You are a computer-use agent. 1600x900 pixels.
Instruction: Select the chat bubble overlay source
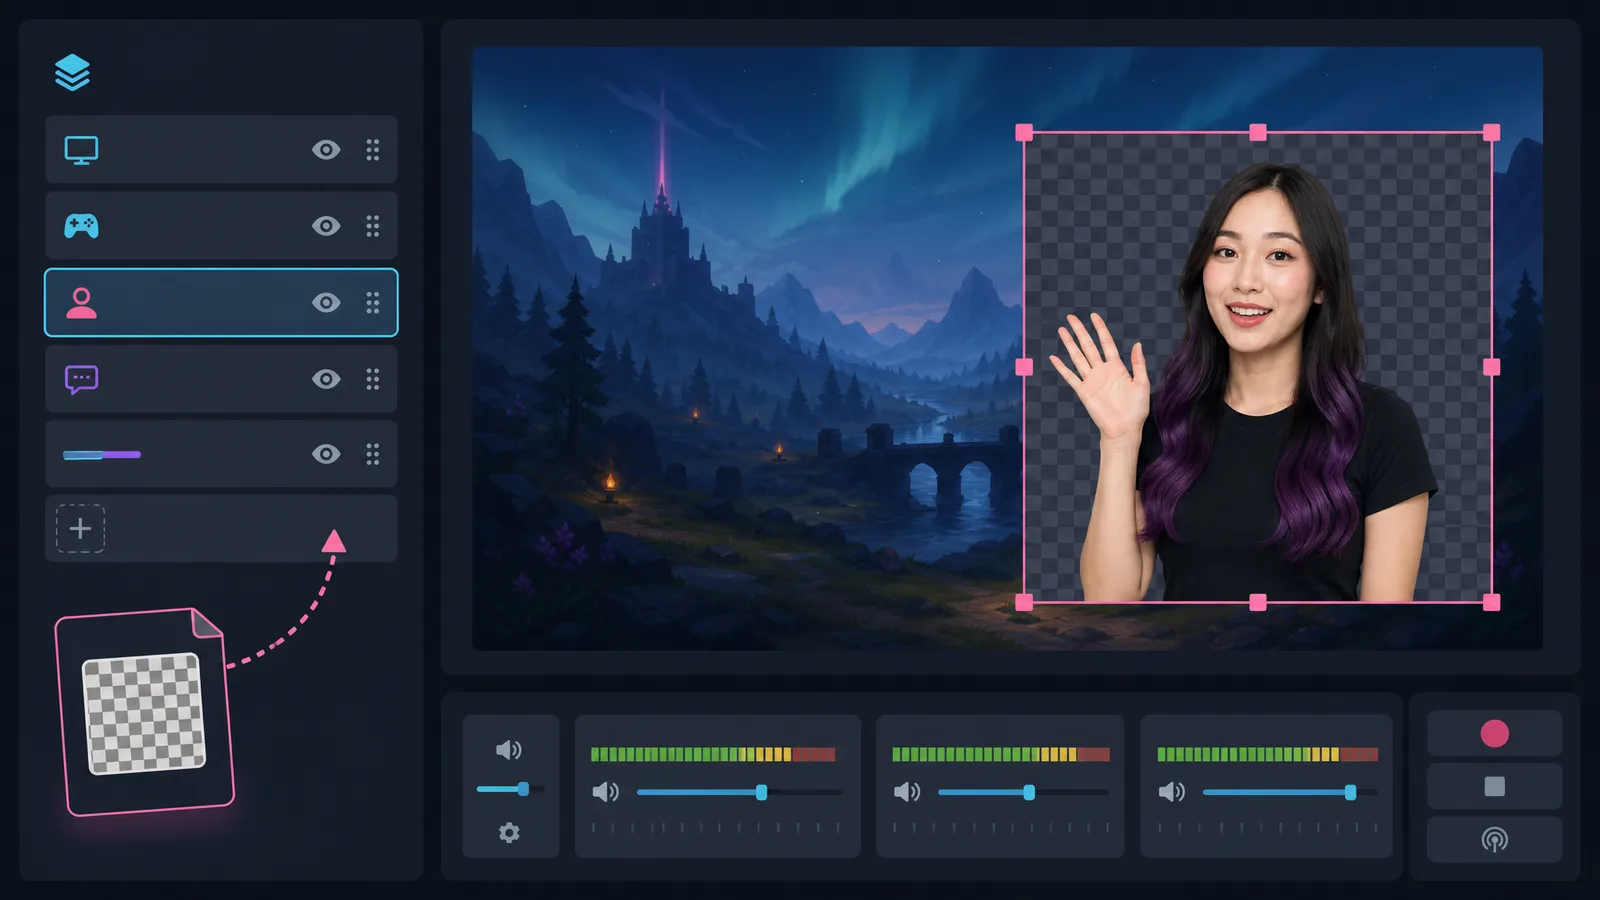[221, 379]
